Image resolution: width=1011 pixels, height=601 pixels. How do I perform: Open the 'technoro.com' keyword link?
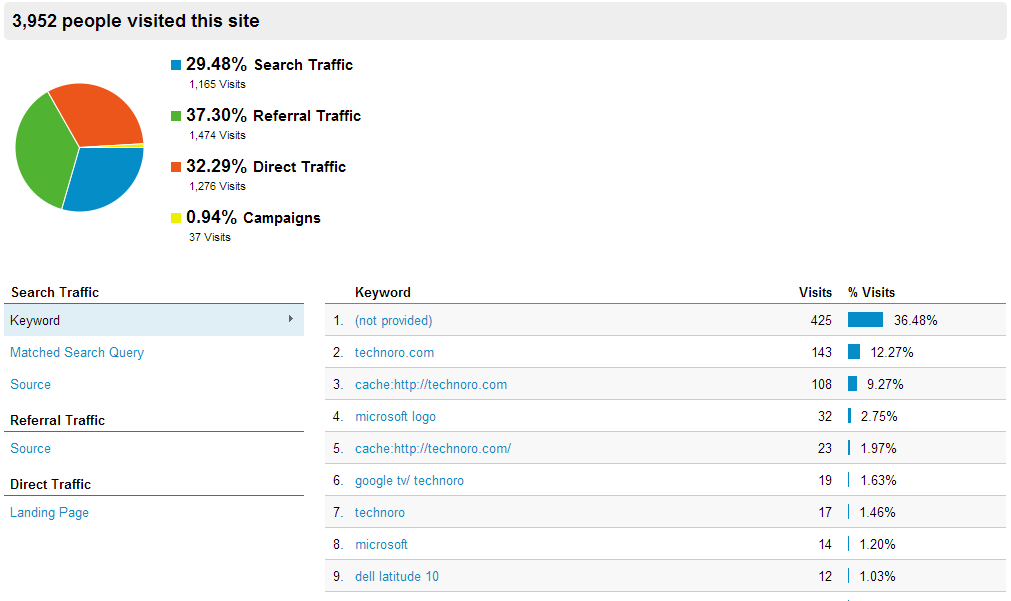[394, 353]
